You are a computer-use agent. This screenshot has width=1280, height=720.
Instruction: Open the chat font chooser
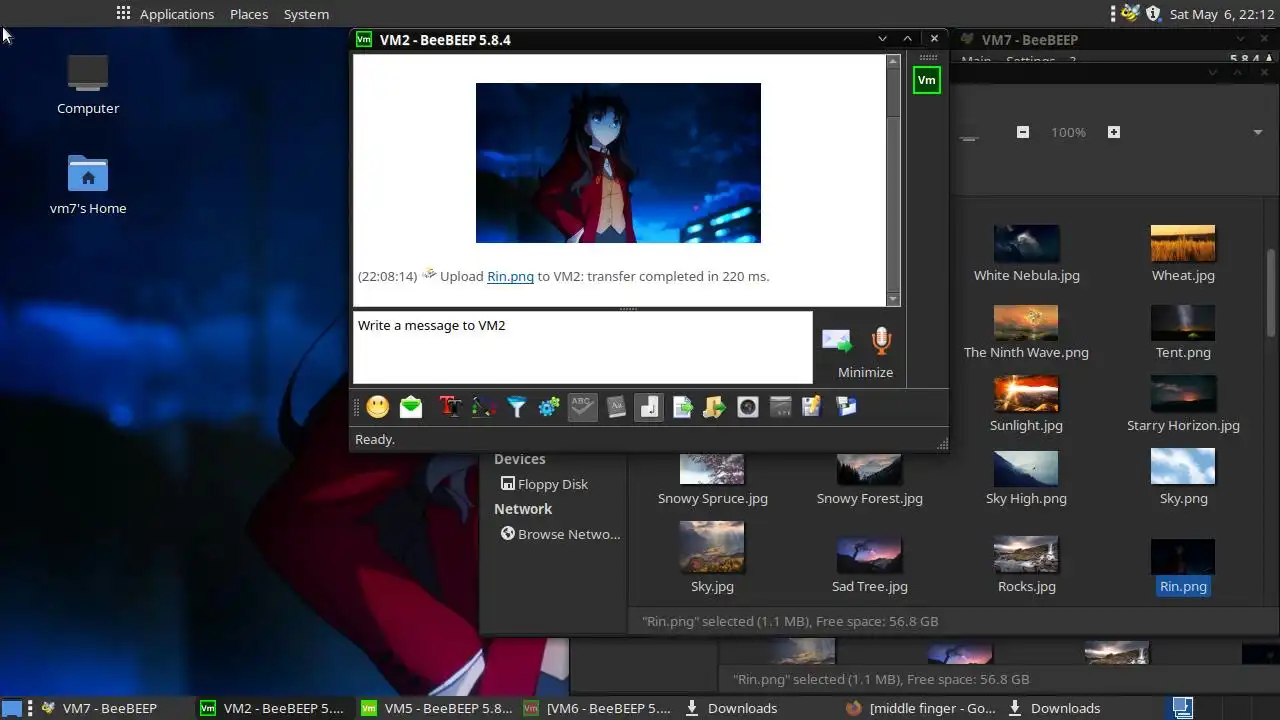coord(450,407)
